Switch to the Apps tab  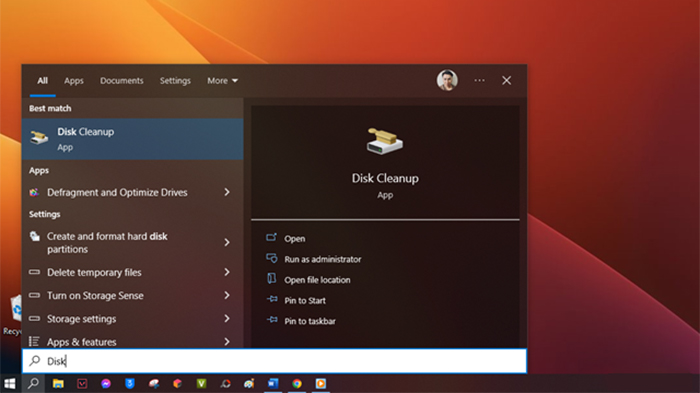[x=74, y=80]
